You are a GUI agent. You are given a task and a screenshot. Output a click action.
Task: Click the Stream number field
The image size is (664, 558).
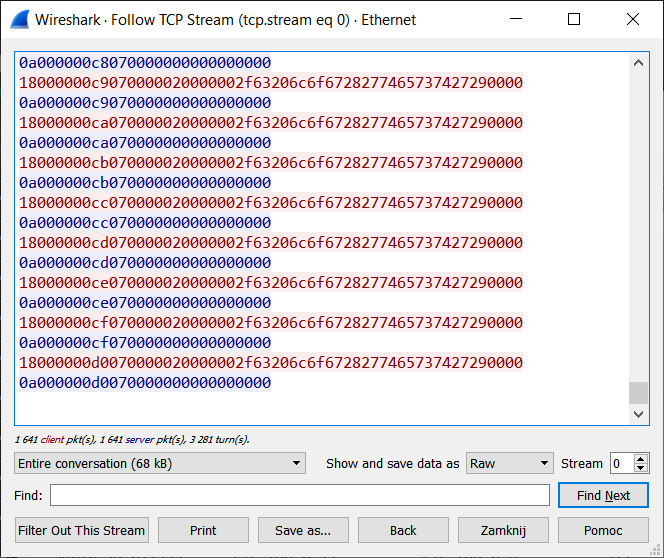621,464
